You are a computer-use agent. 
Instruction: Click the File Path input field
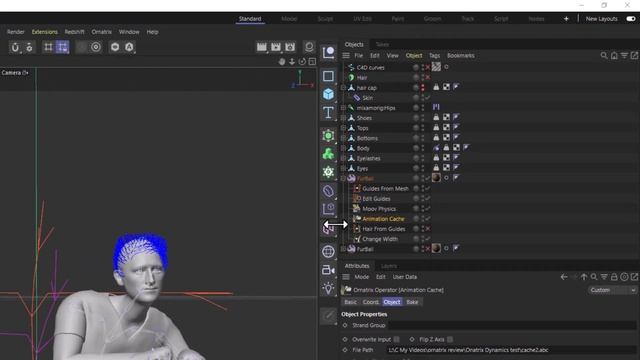tap(512, 350)
